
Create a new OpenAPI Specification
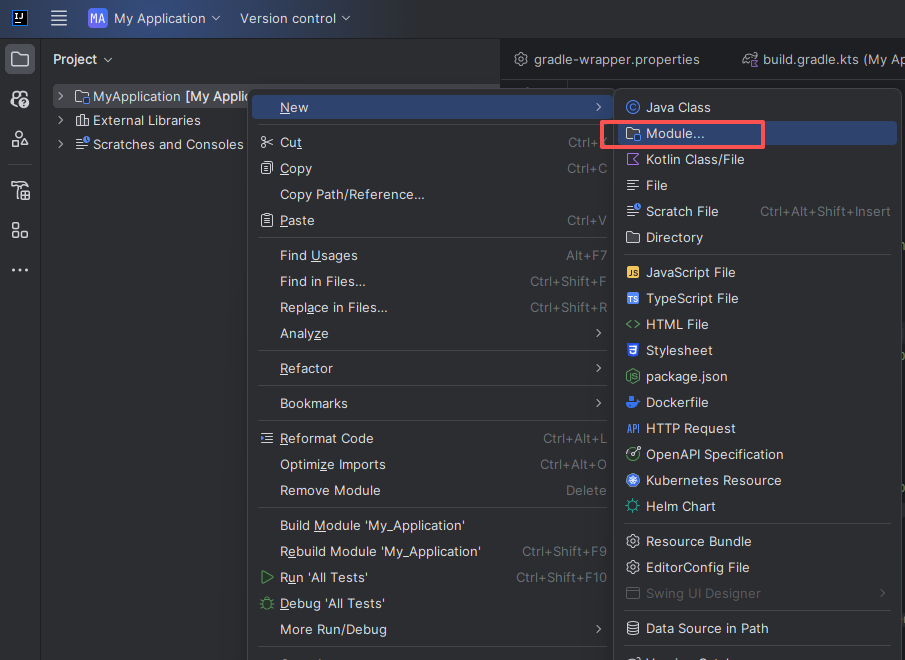pos(757,454)
